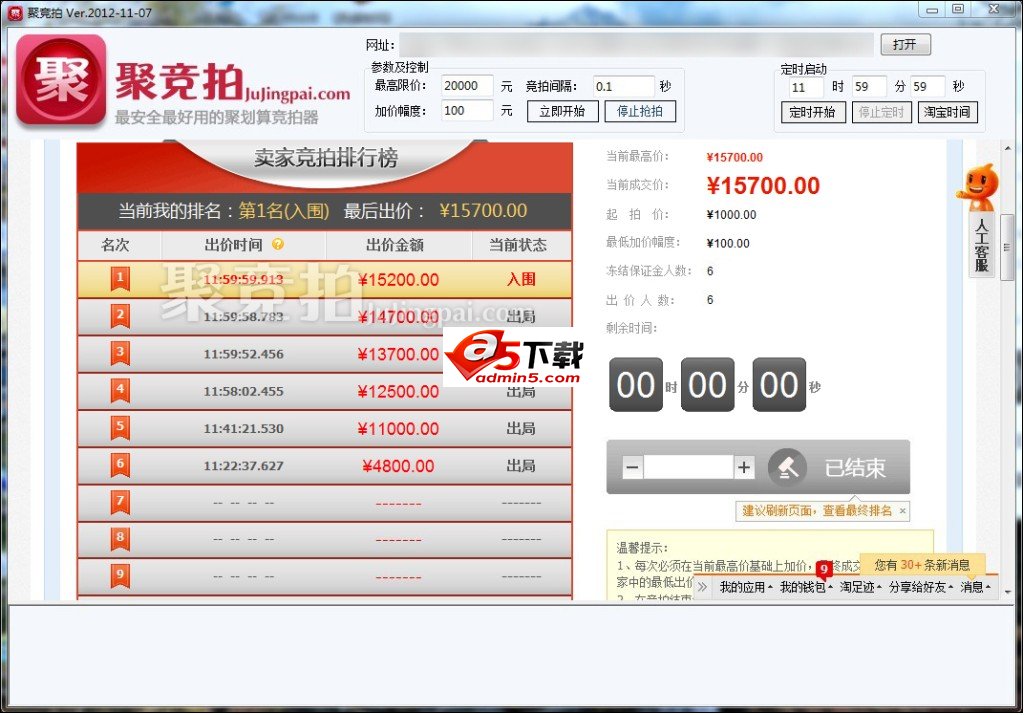Click bid time 11:59:52.456

(x=244, y=354)
